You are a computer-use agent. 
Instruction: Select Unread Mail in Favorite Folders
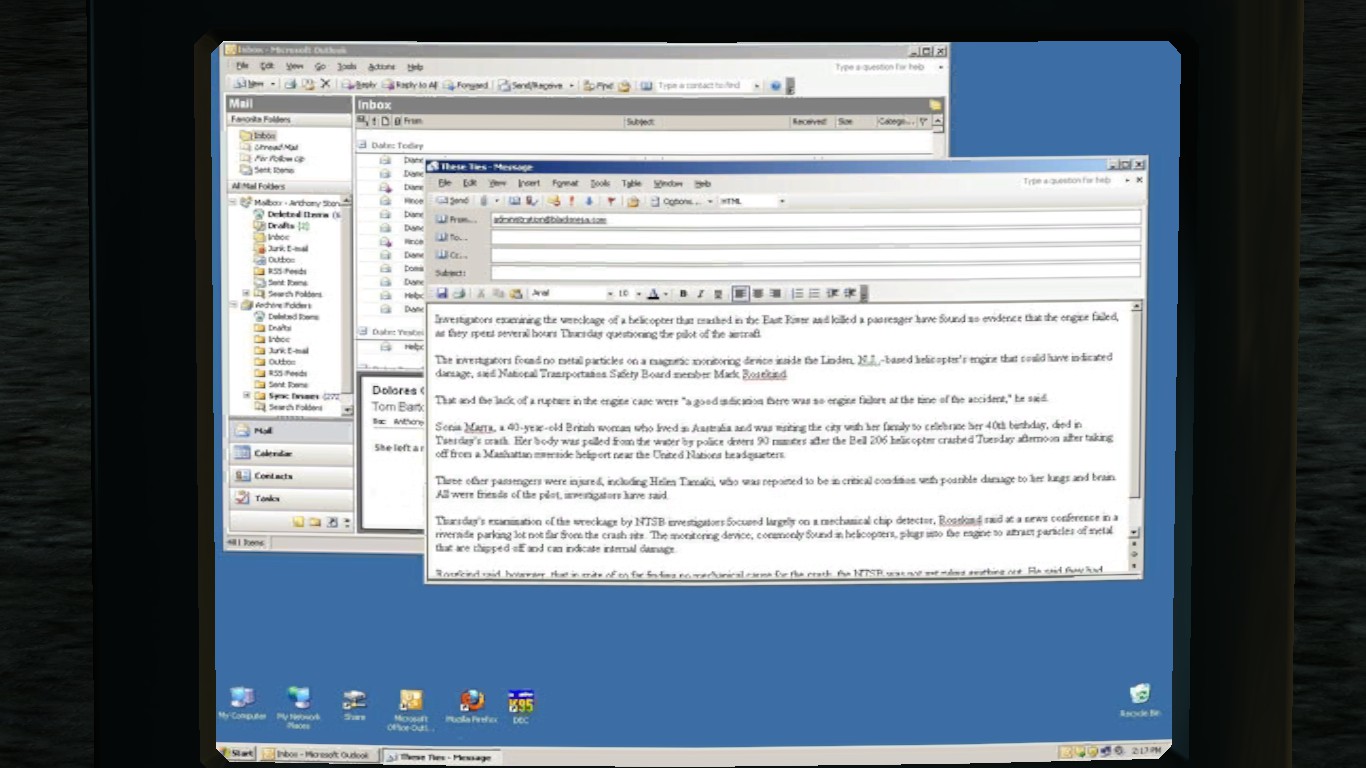tap(269, 147)
